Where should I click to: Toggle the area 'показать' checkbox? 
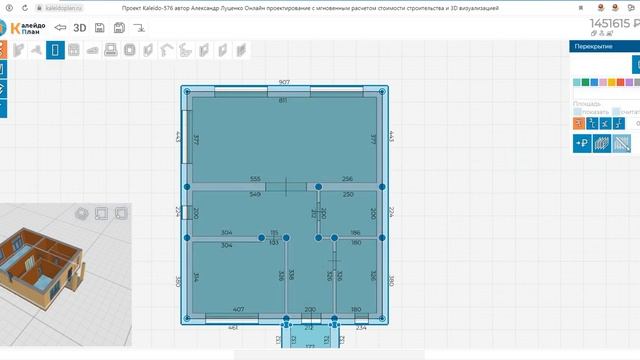(x=577, y=111)
